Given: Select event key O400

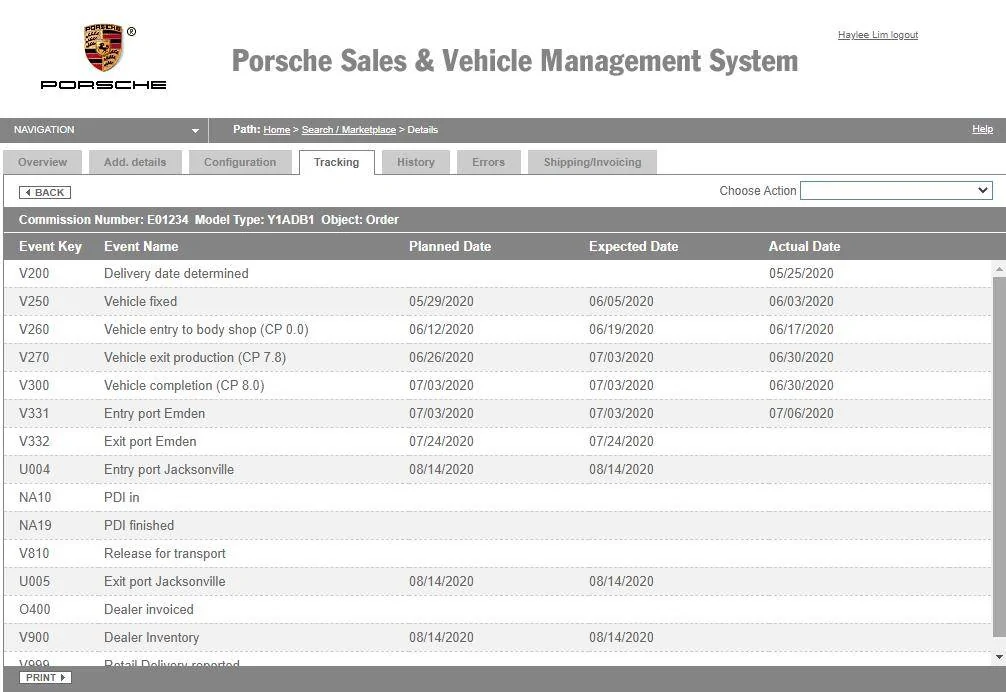Looking at the screenshot, I should pos(35,609).
